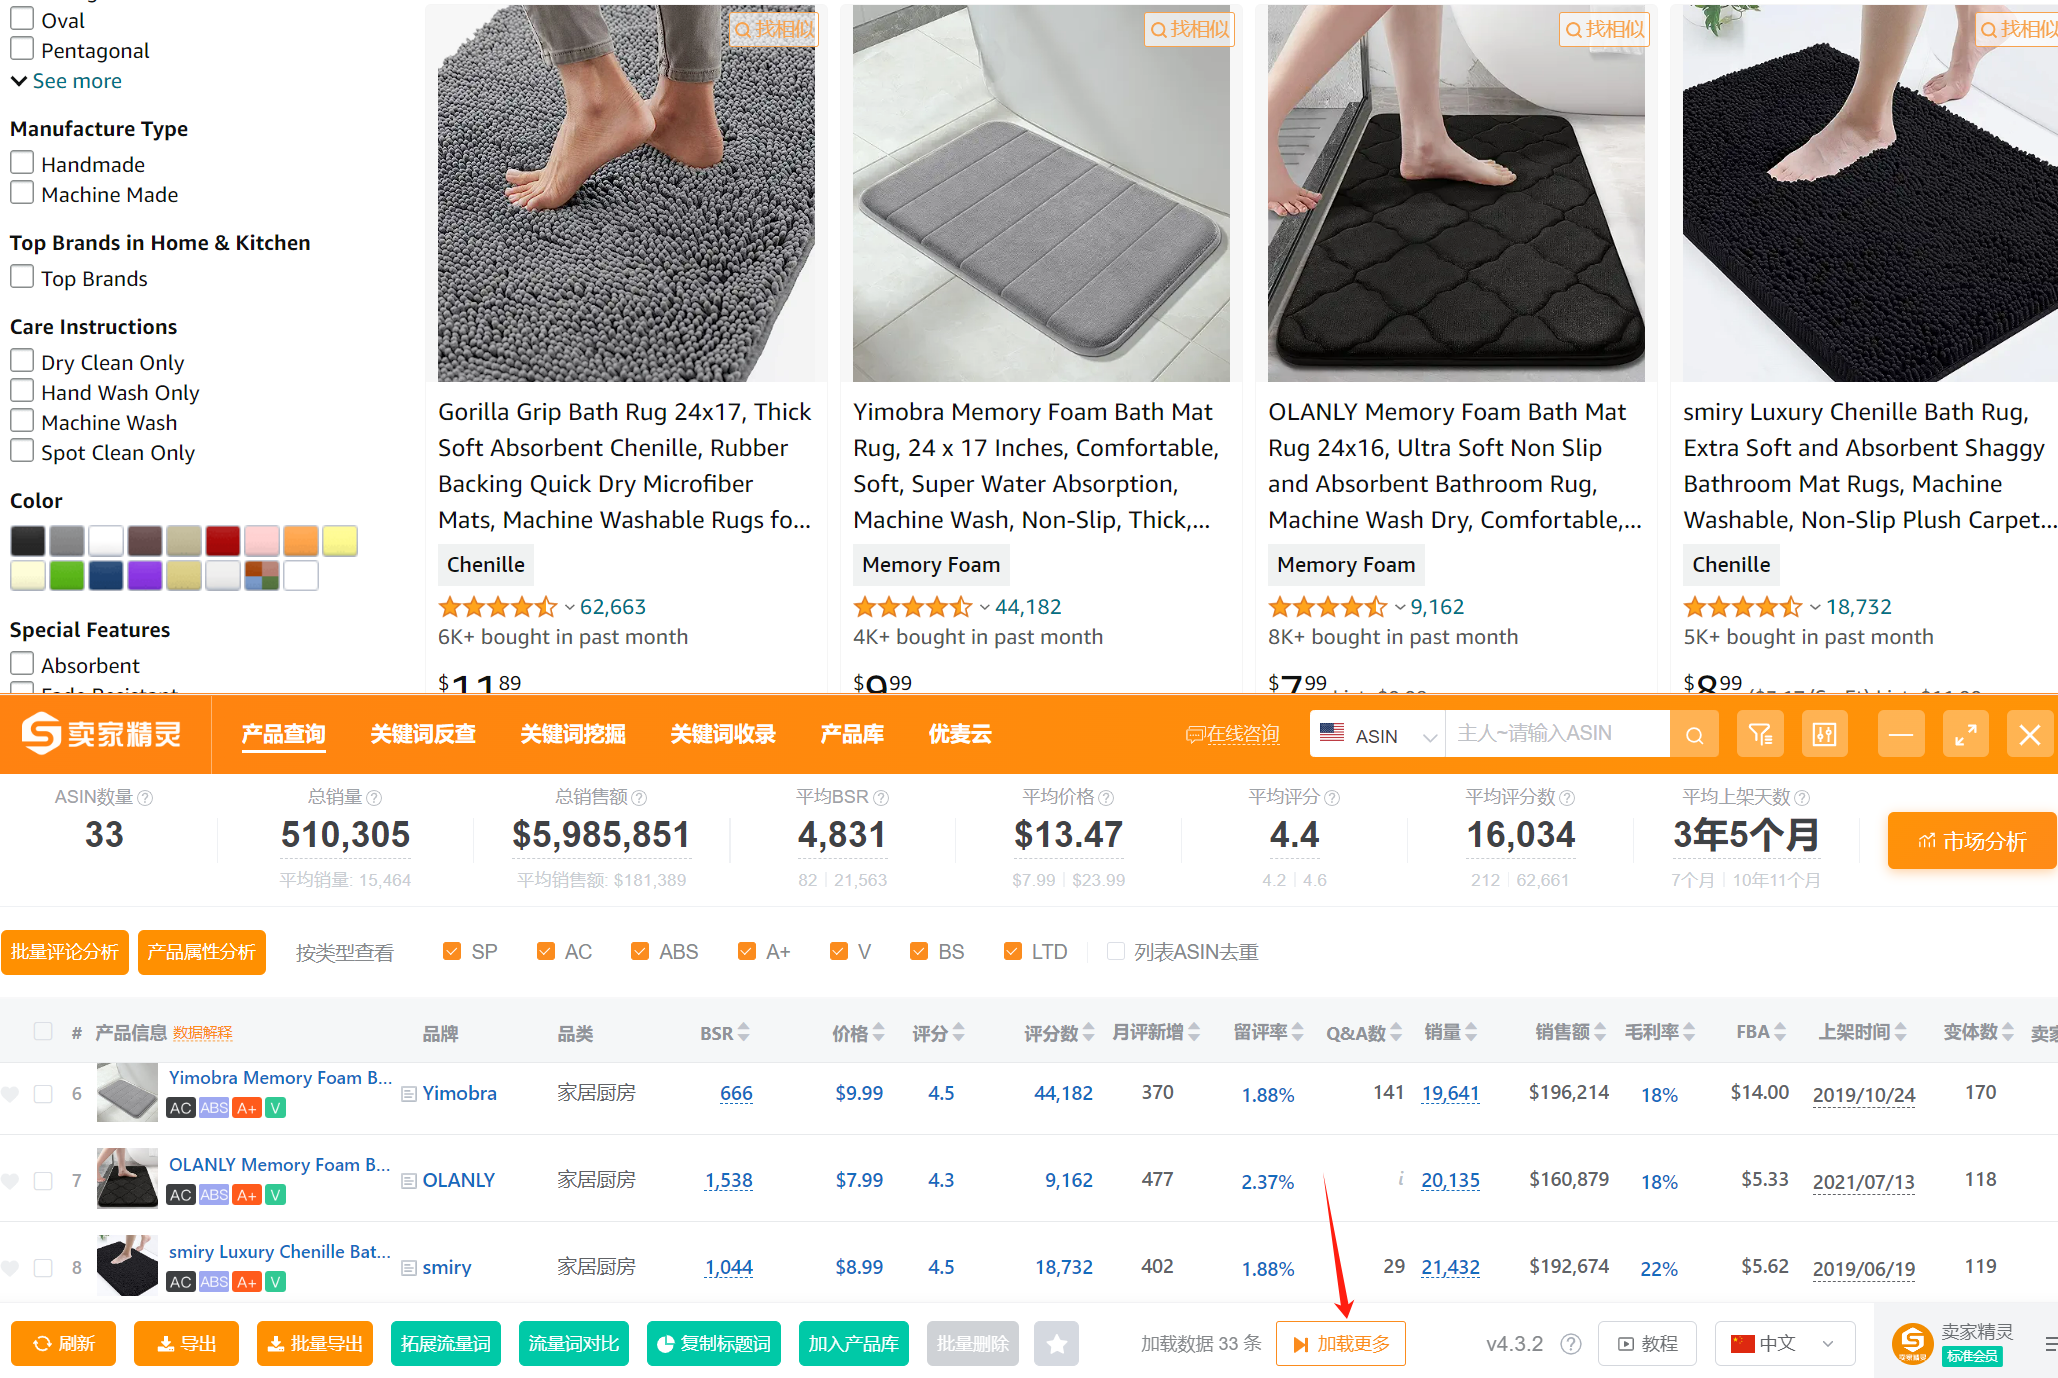Click the 市场分析 button

coord(1972,841)
